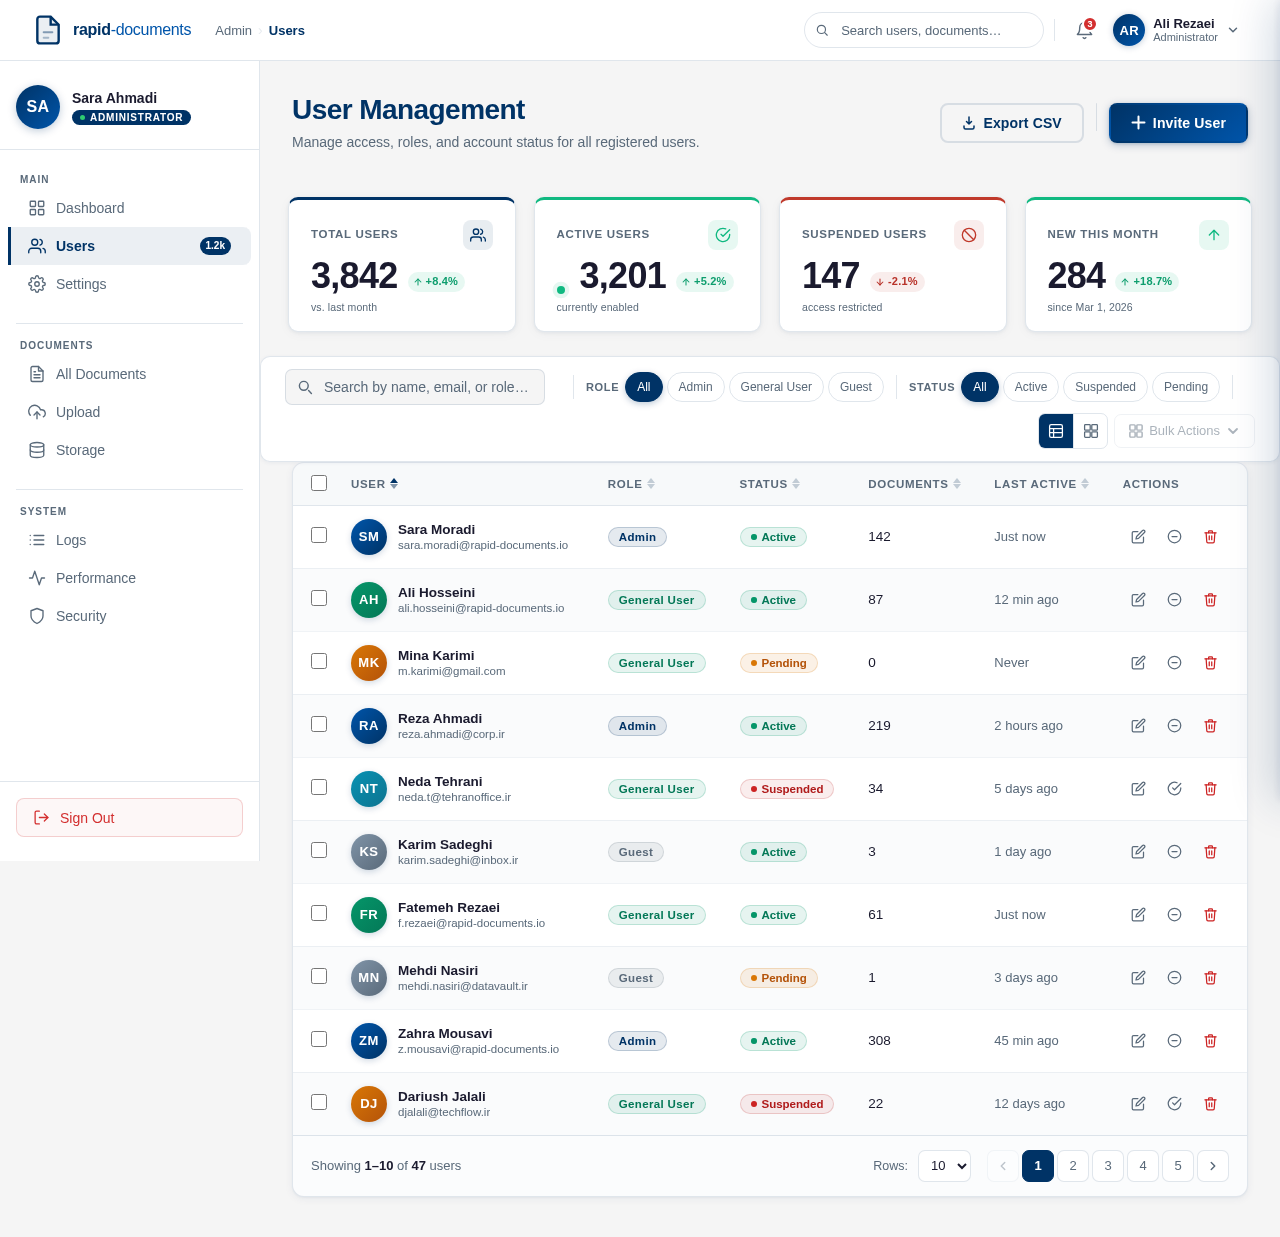
Task: Select the Upload icon in the sidebar
Action: tap(37, 412)
